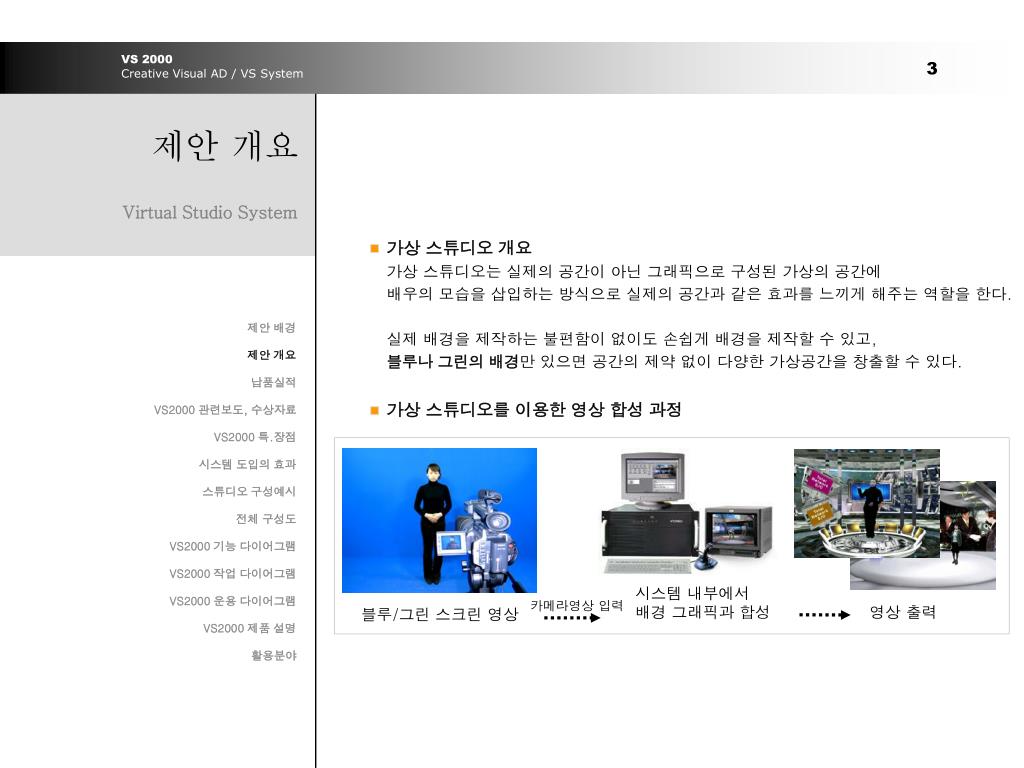Click VS2000 제품 설명 in sidebar
This screenshot has height=768, width=1024.
(x=249, y=628)
